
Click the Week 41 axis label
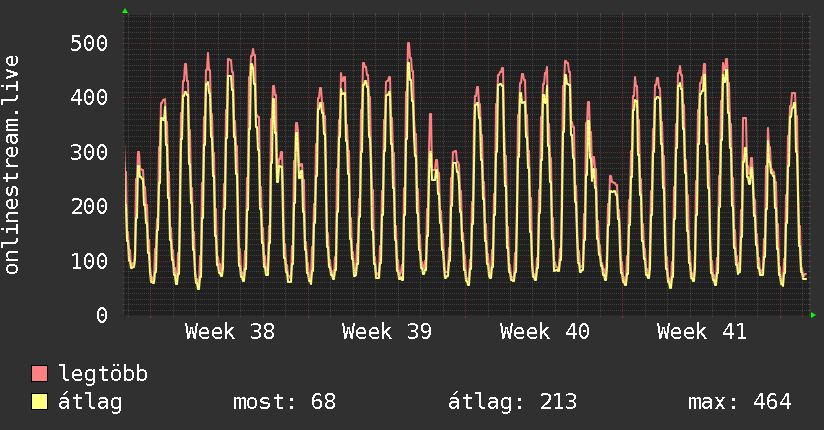click(x=702, y=332)
